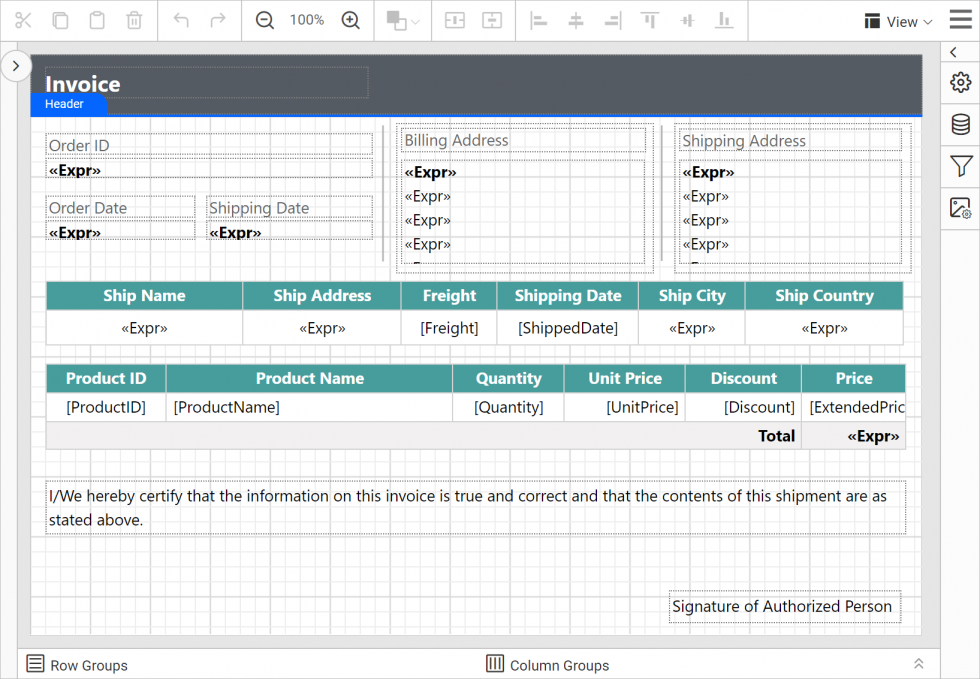Select the [Quantity] data cell

point(508,407)
